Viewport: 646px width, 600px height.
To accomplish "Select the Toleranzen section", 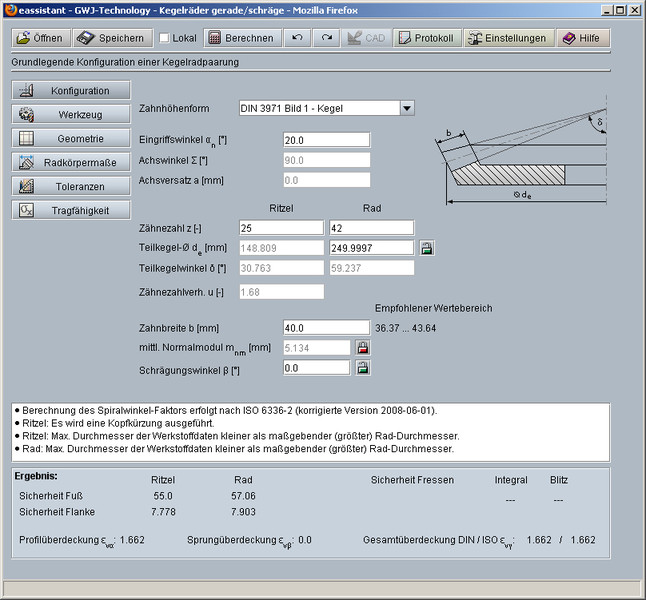I will 71,187.
